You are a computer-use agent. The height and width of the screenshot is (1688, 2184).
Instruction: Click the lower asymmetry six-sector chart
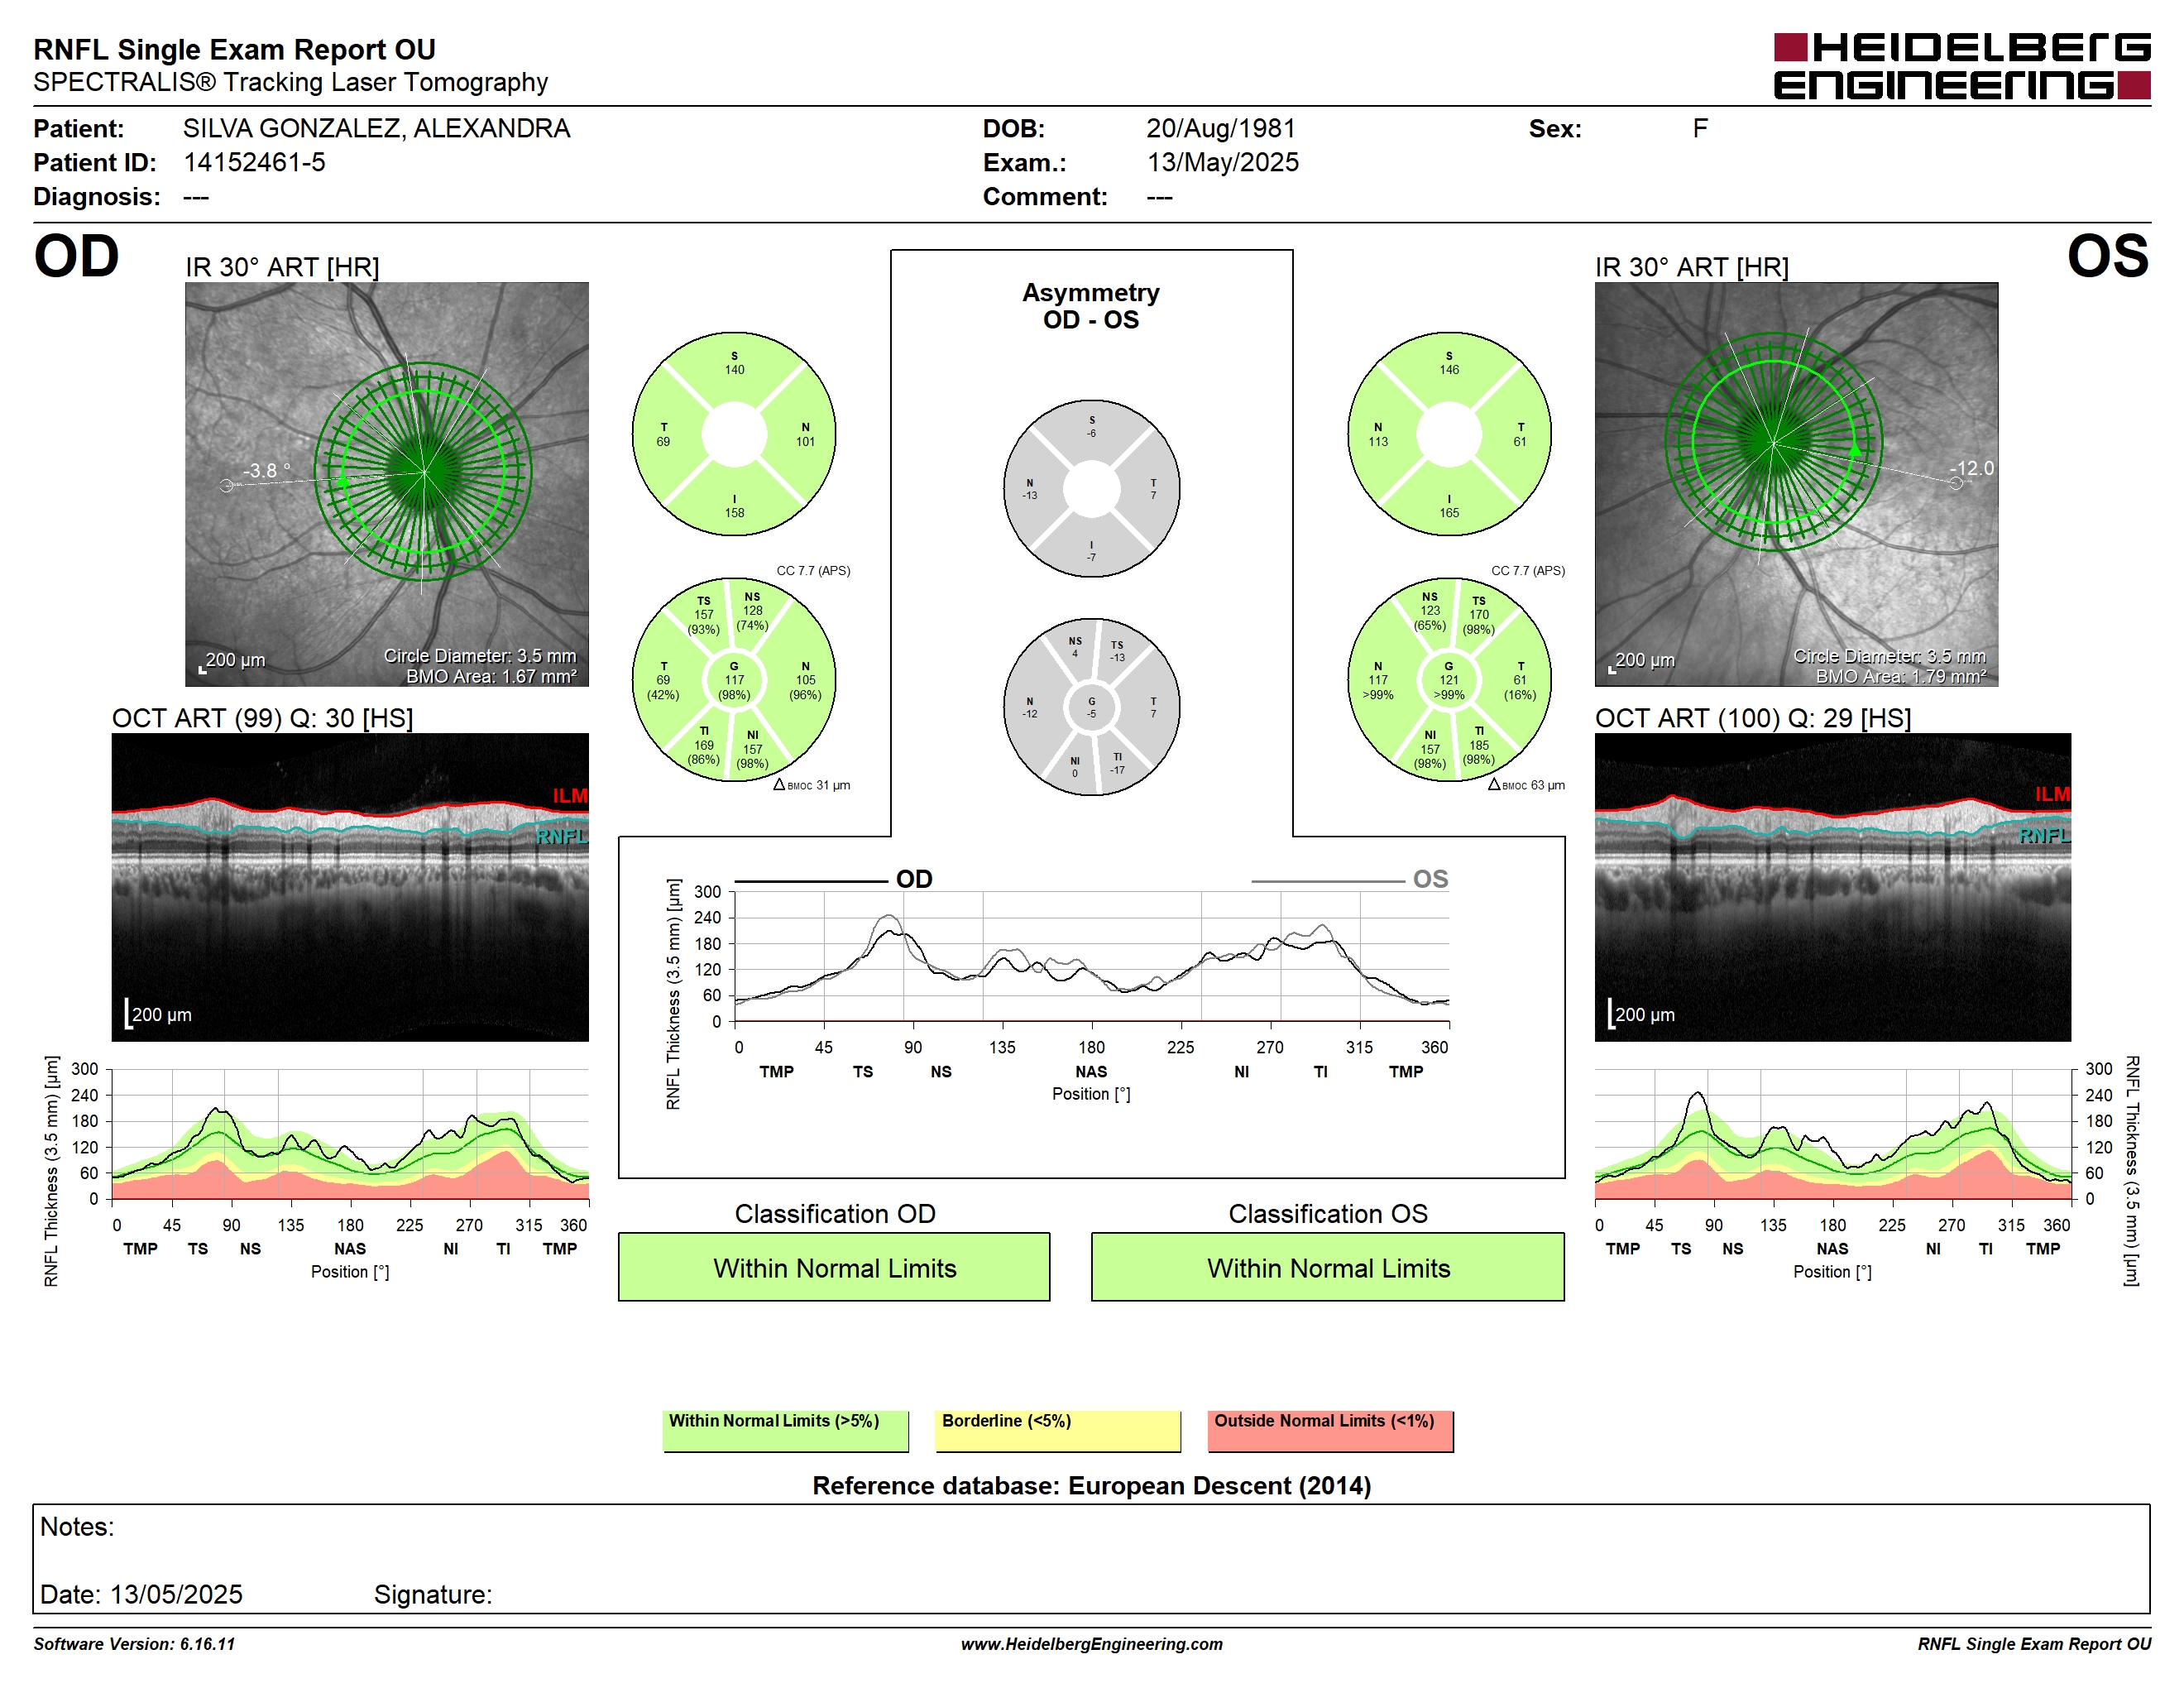point(1091,707)
